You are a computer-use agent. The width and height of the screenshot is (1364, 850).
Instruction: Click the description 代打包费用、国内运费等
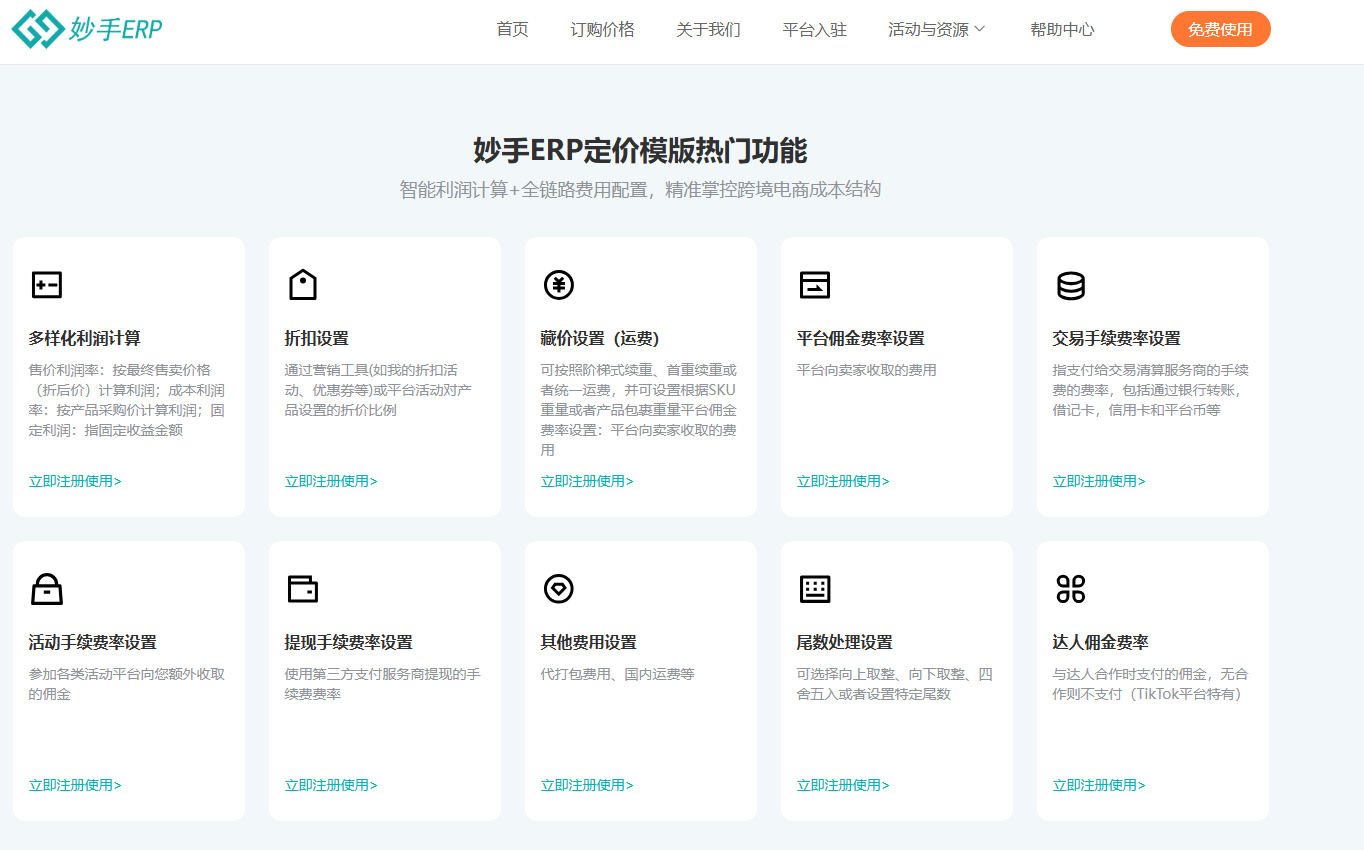tap(618, 674)
